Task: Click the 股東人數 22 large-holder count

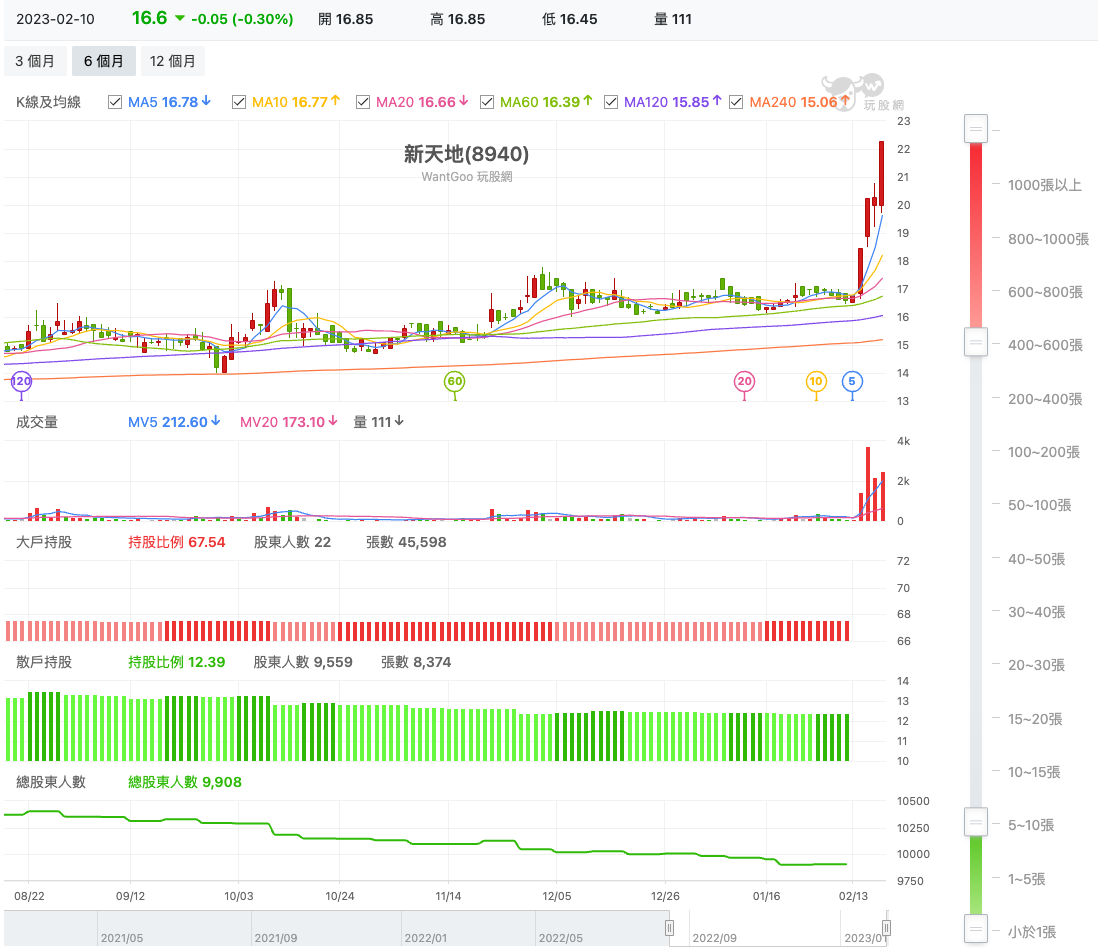Action: point(292,543)
